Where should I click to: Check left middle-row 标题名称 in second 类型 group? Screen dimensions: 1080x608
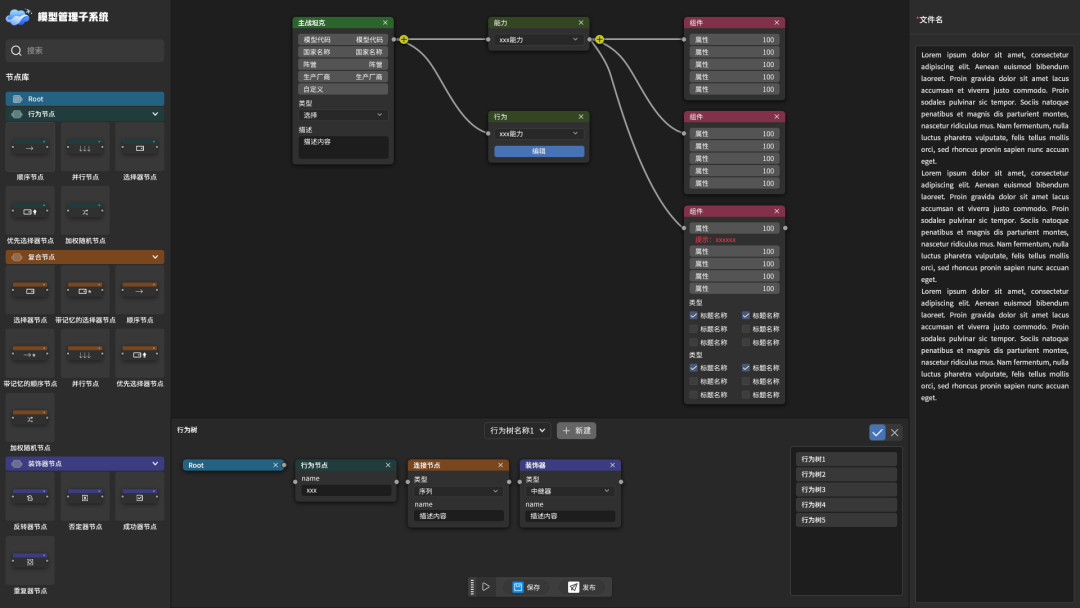694,381
